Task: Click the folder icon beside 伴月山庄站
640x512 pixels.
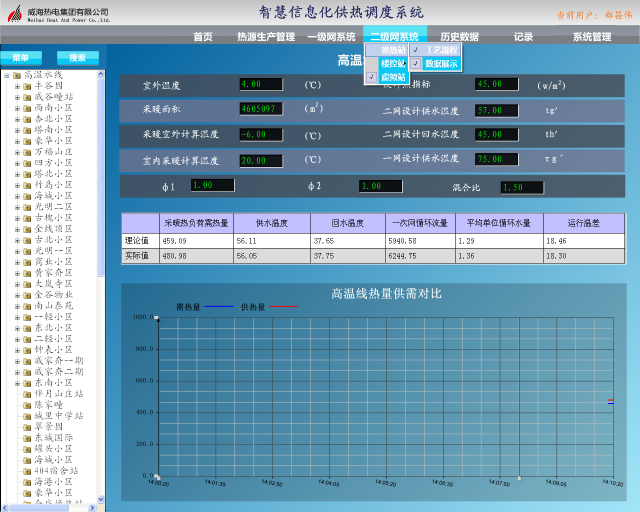Action: point(27,394)
